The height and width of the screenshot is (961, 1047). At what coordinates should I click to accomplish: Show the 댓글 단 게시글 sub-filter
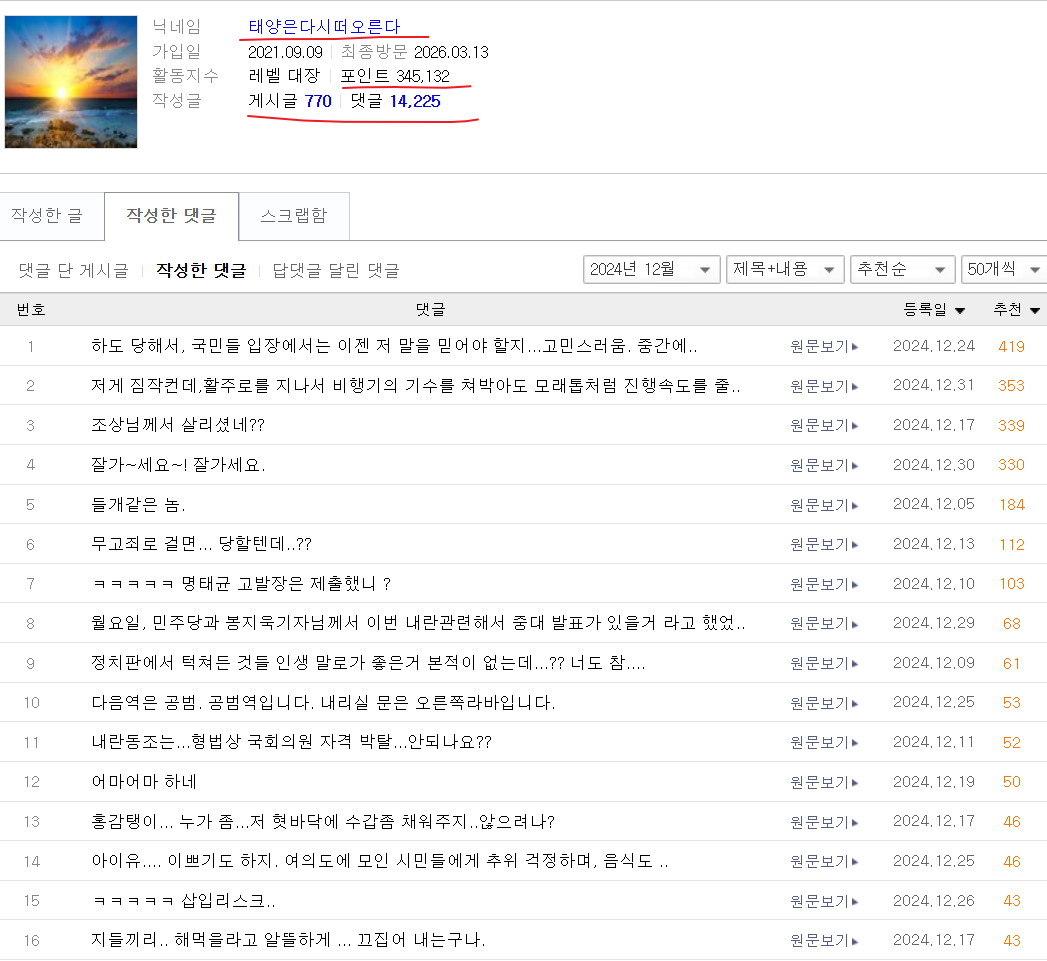(x=73, y=270)
